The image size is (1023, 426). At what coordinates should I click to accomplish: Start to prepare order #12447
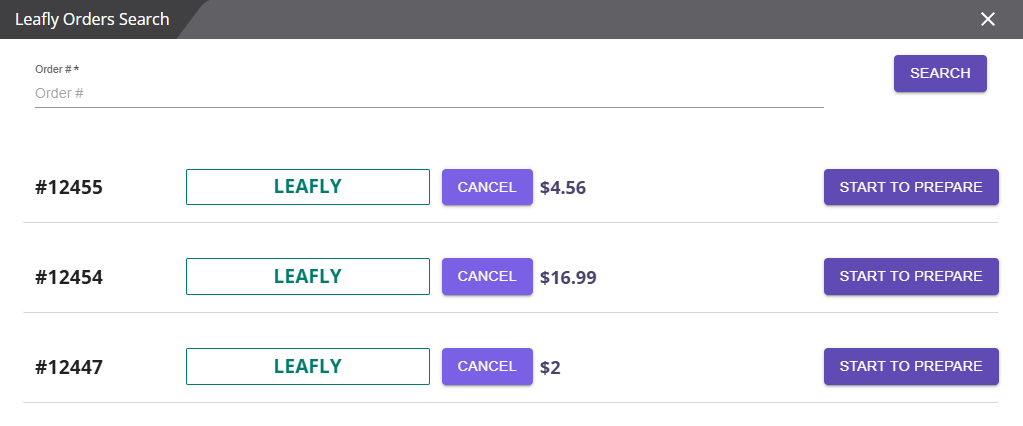(x=911, y=367)
